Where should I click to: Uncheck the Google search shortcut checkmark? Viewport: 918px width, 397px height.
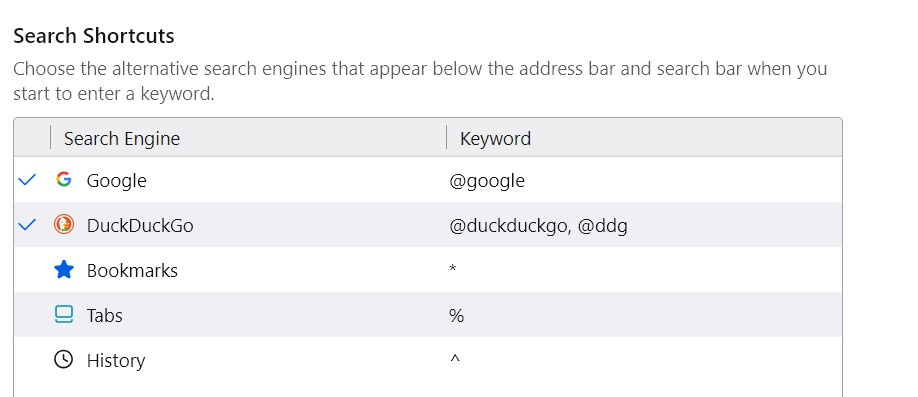pyautogui.click(x=27, y=180)
